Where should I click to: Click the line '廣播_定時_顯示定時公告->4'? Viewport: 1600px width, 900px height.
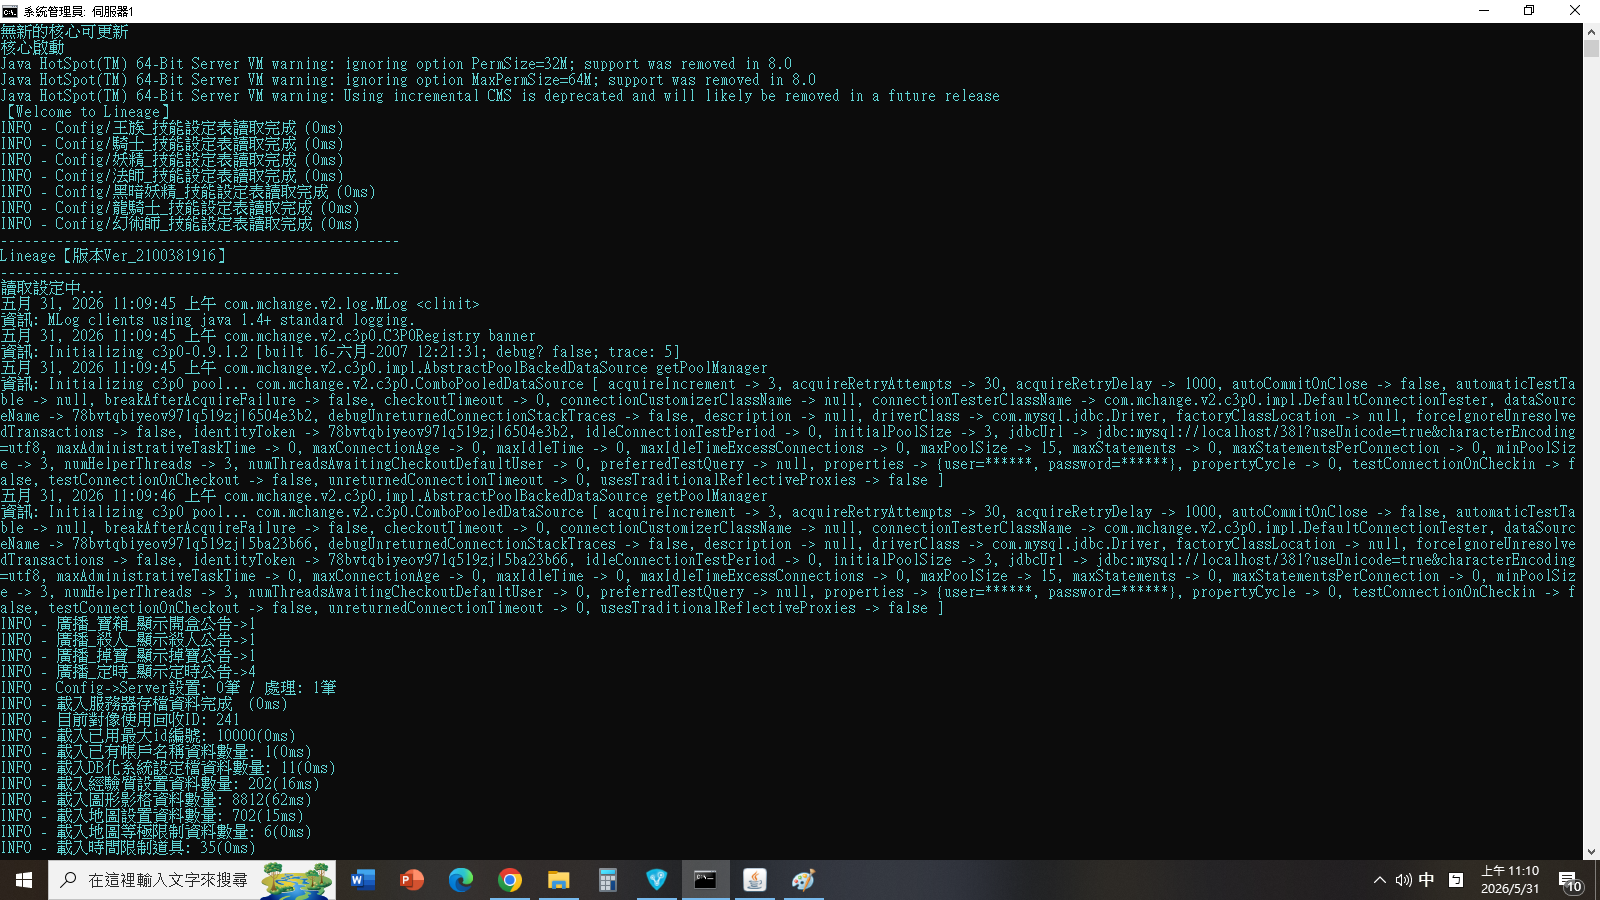(128, 672)
